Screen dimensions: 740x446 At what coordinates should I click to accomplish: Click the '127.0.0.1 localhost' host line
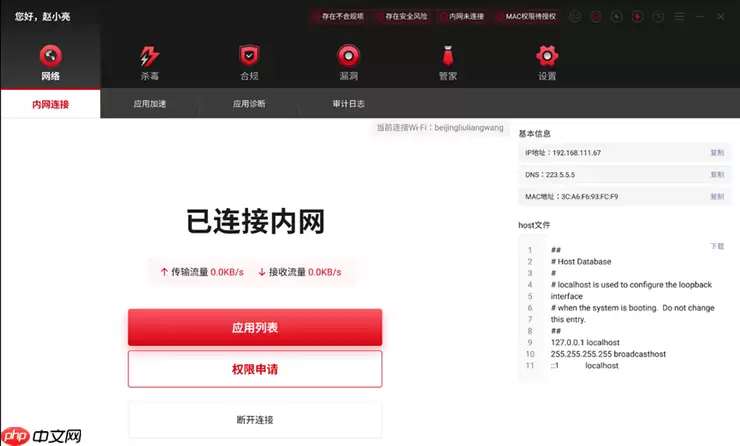pyautogui.click(x=585, y=342)
